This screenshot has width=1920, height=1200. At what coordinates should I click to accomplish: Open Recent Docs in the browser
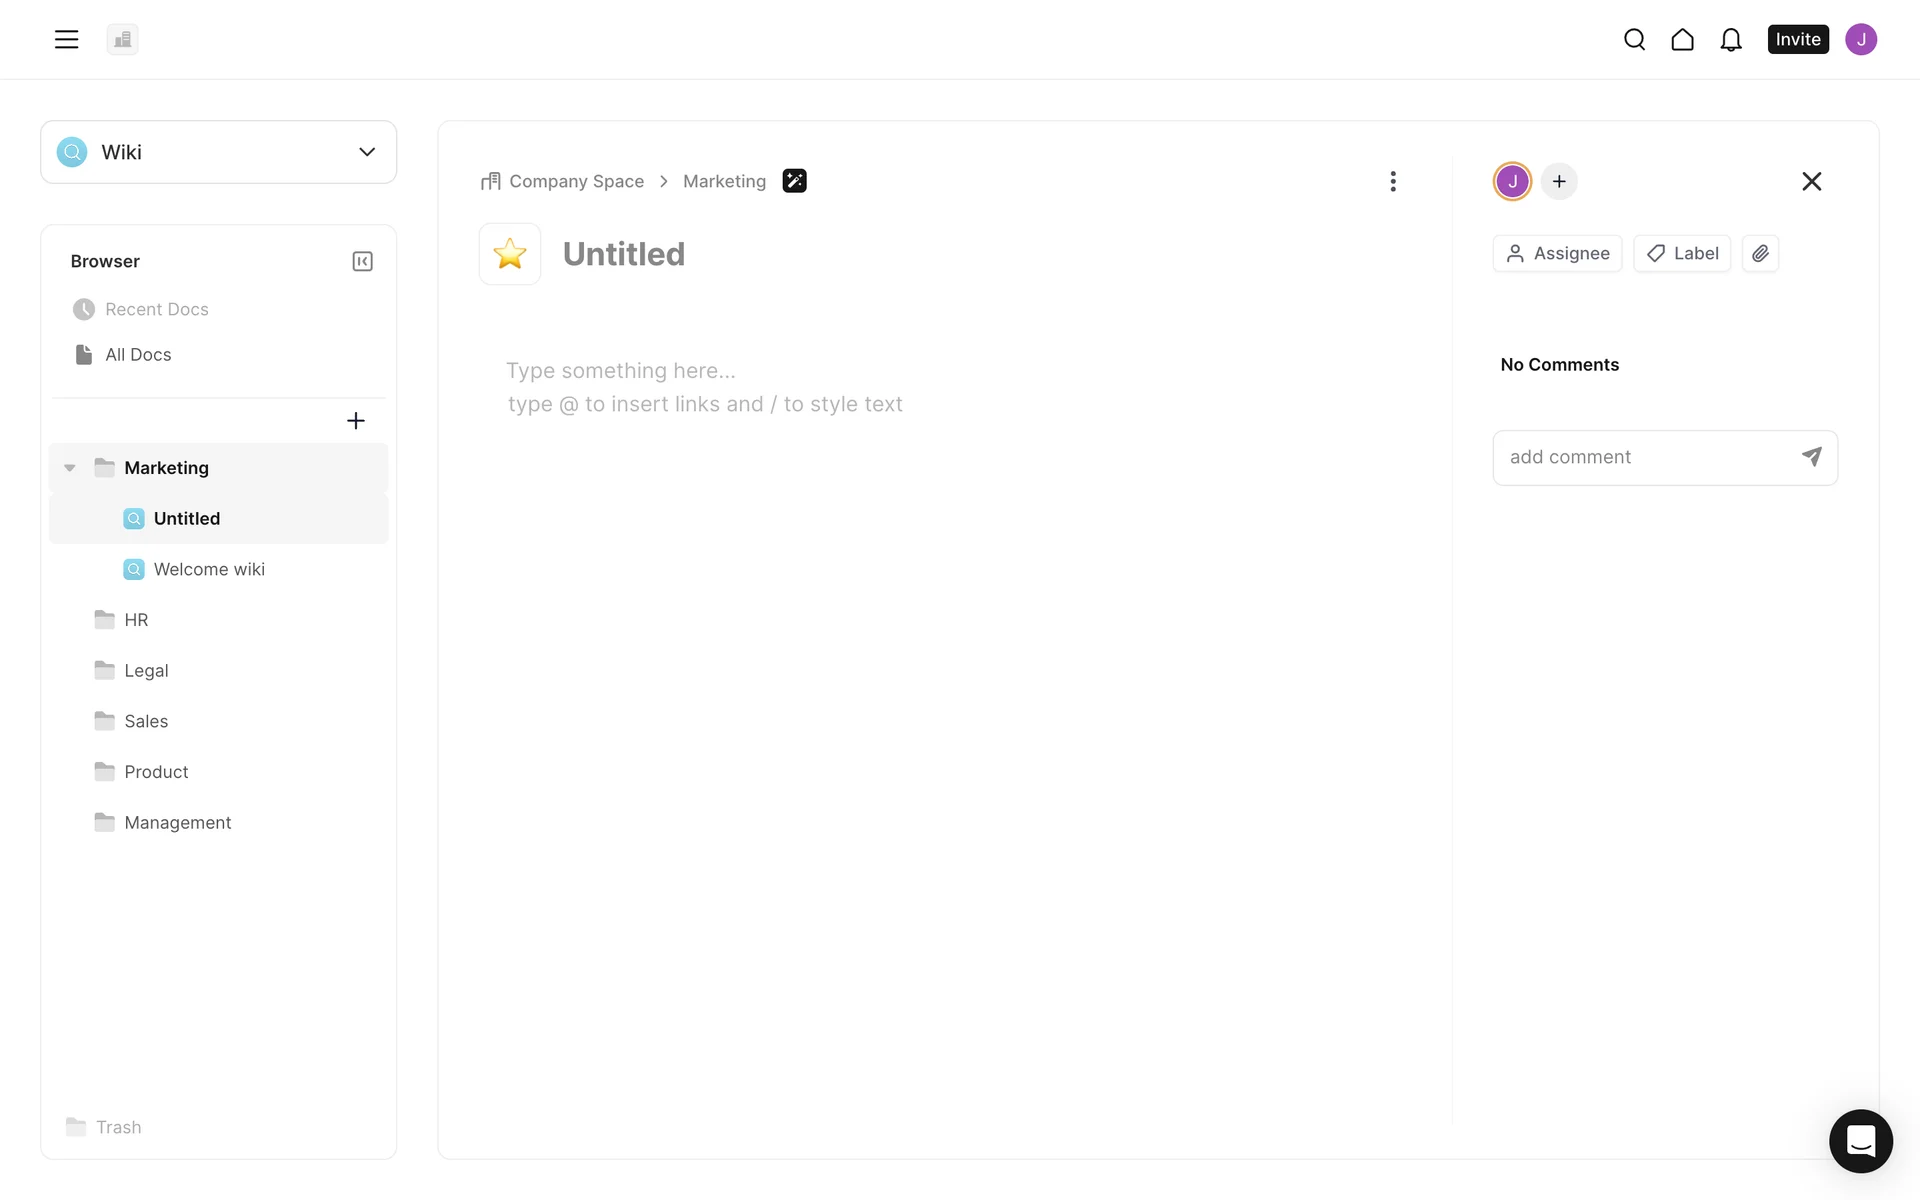click(156, 309)
